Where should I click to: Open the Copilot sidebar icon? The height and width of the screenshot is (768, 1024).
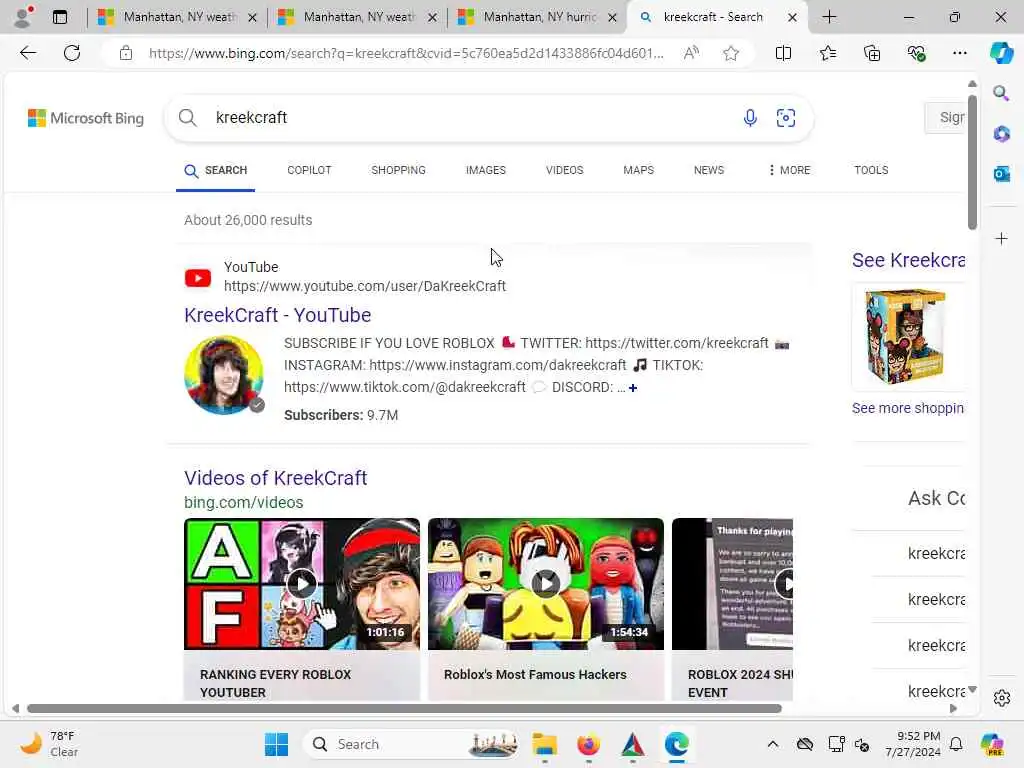[1001, 53]
